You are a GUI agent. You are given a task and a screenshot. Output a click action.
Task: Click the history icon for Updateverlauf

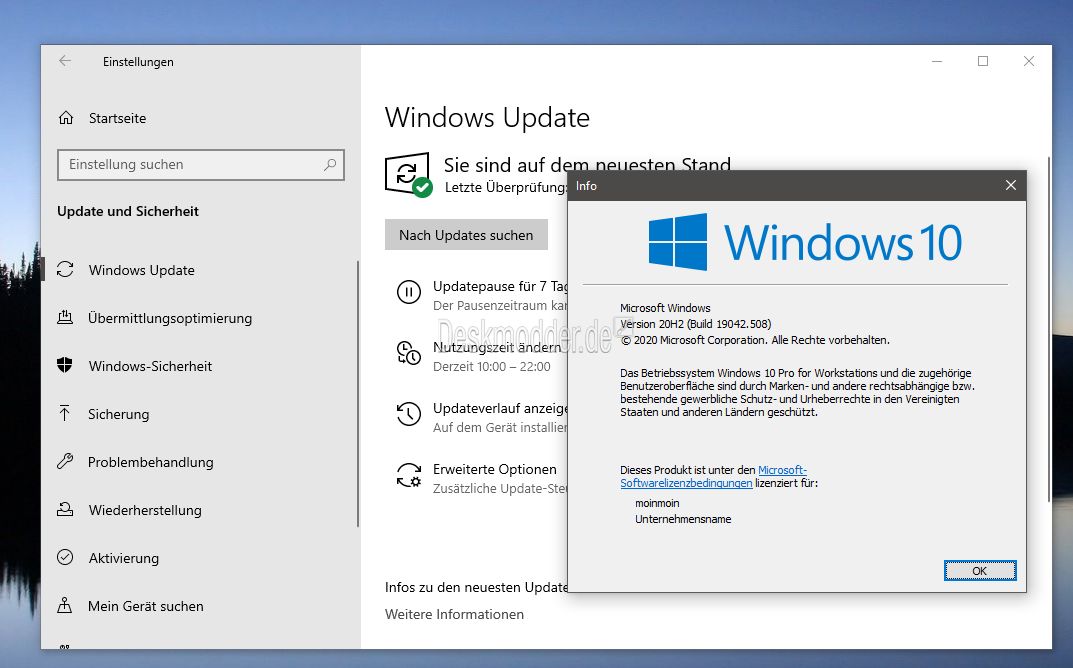coord(409,414)
